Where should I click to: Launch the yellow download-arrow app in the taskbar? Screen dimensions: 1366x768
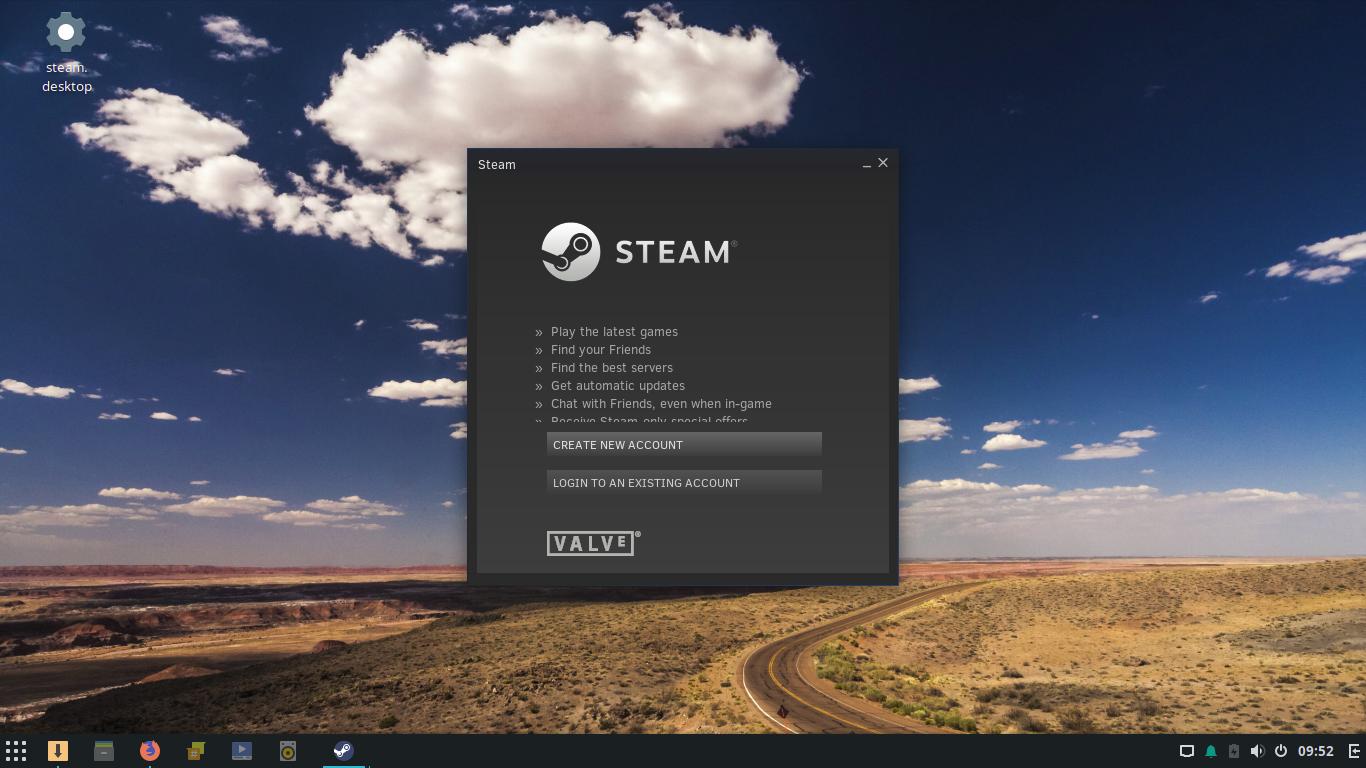point(58,751)
